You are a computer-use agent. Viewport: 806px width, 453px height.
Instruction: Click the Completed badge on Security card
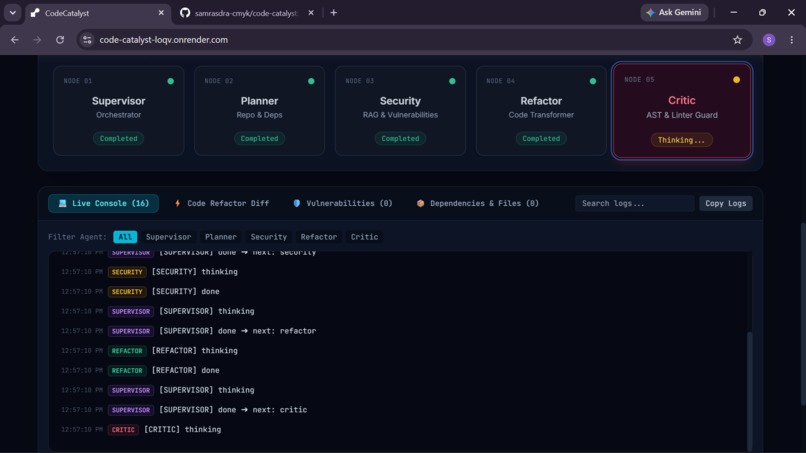pos(400,138)
